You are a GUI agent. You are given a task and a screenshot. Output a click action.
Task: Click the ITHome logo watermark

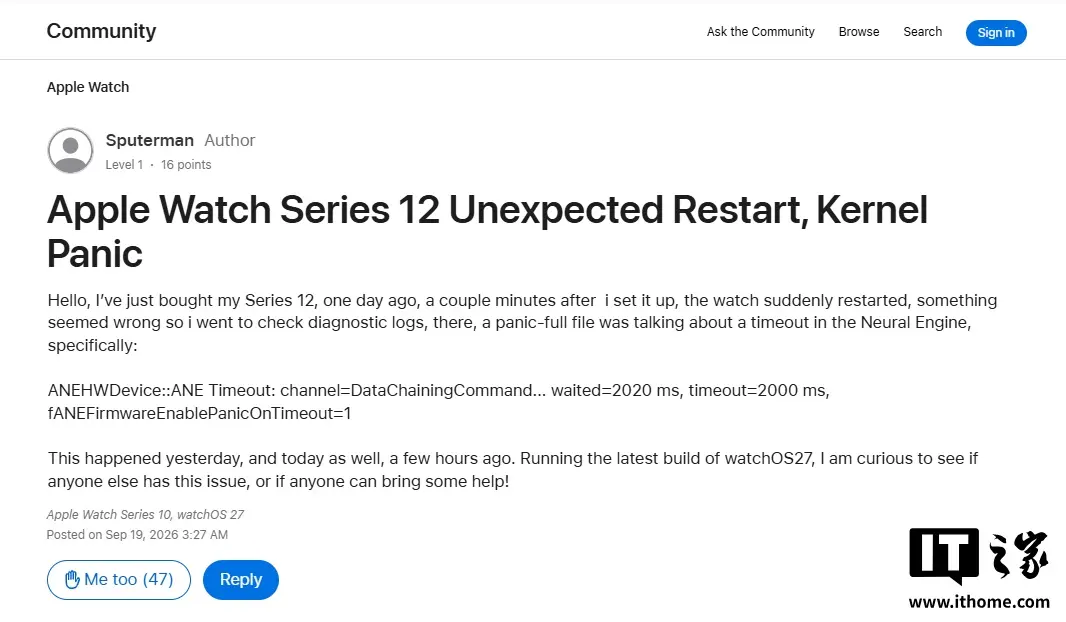[x=979, y=555]
